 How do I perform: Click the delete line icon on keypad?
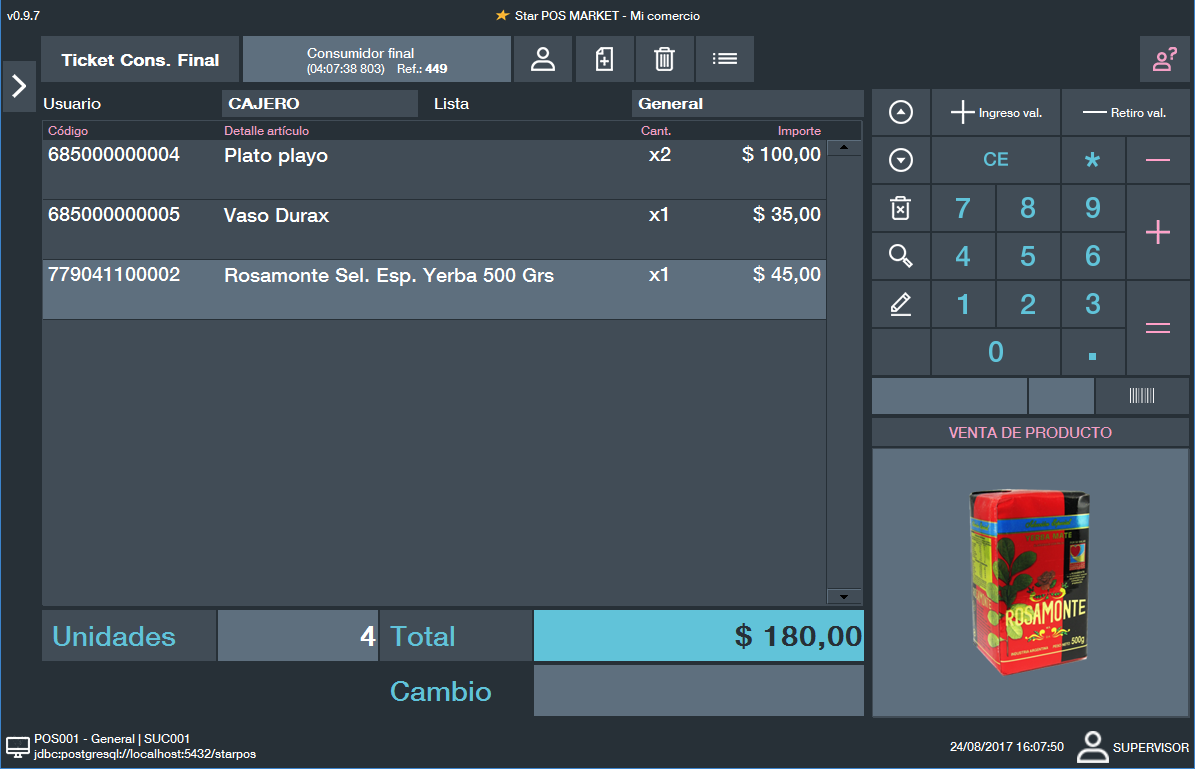tap(900, 208)
